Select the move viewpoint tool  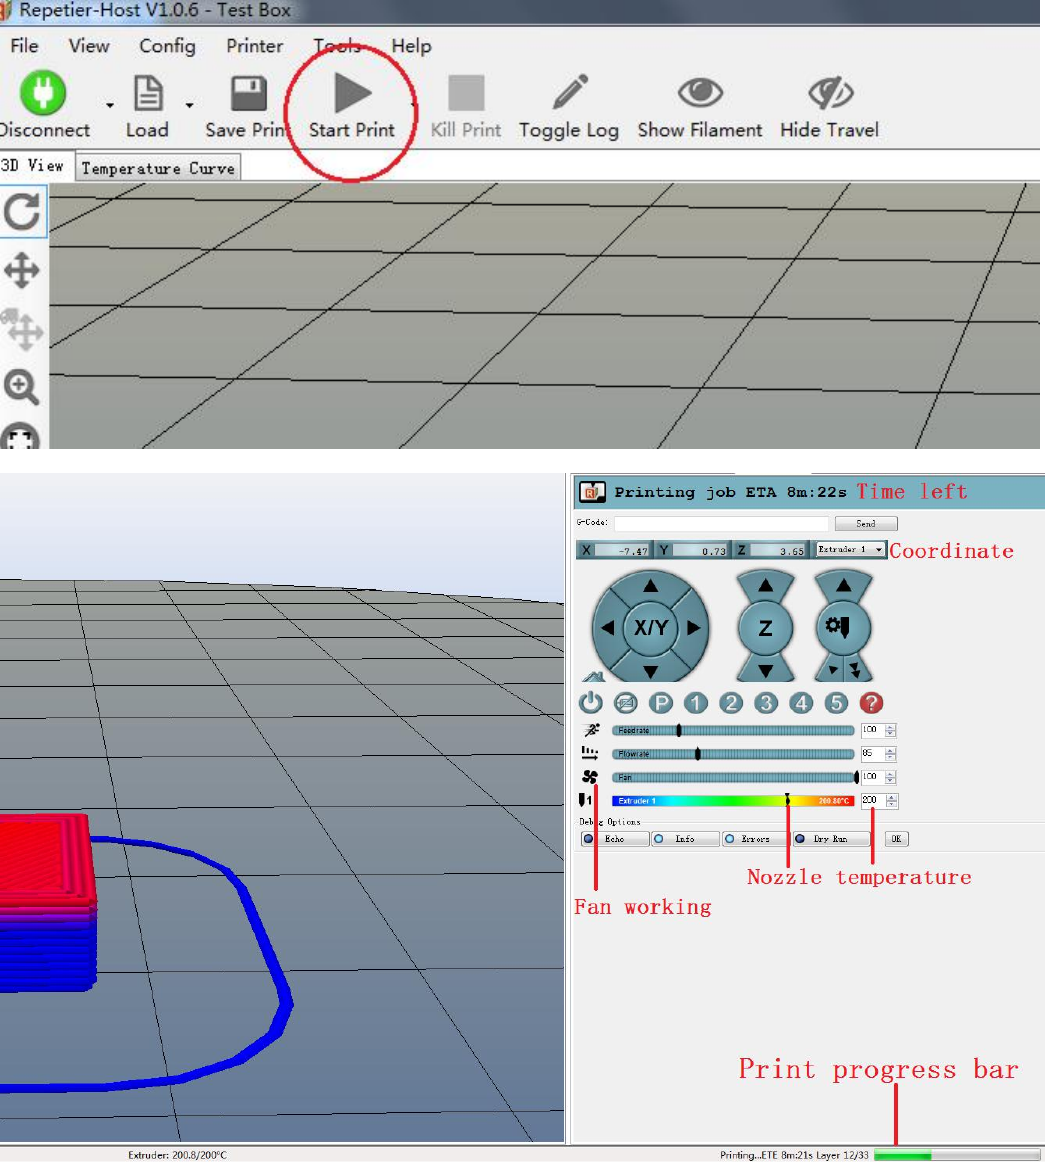(x=22, y=270)
